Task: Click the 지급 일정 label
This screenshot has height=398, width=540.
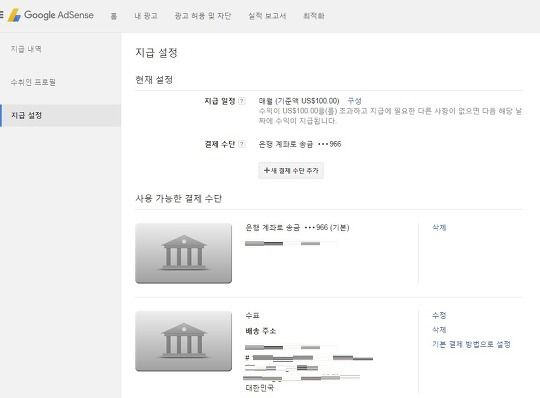Action: [x=220, y=101]
